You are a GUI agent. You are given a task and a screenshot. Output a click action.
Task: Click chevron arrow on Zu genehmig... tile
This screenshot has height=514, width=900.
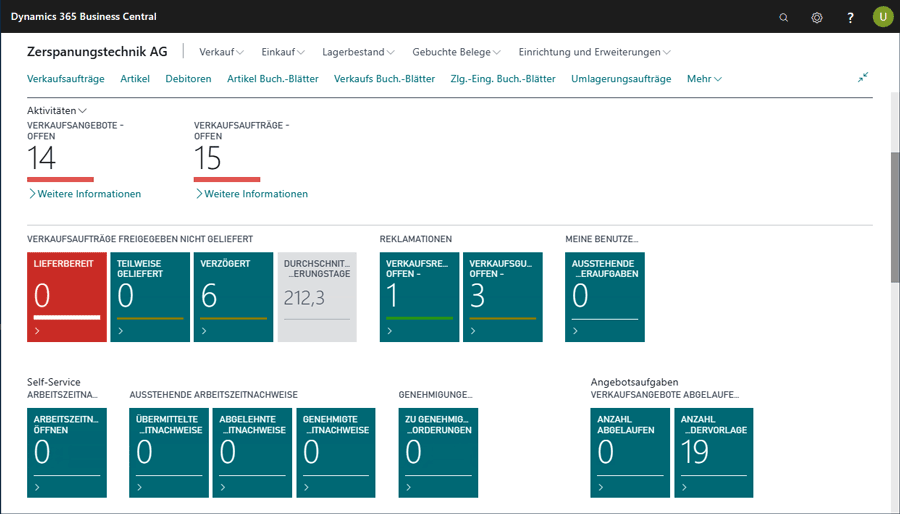(408, 487)
